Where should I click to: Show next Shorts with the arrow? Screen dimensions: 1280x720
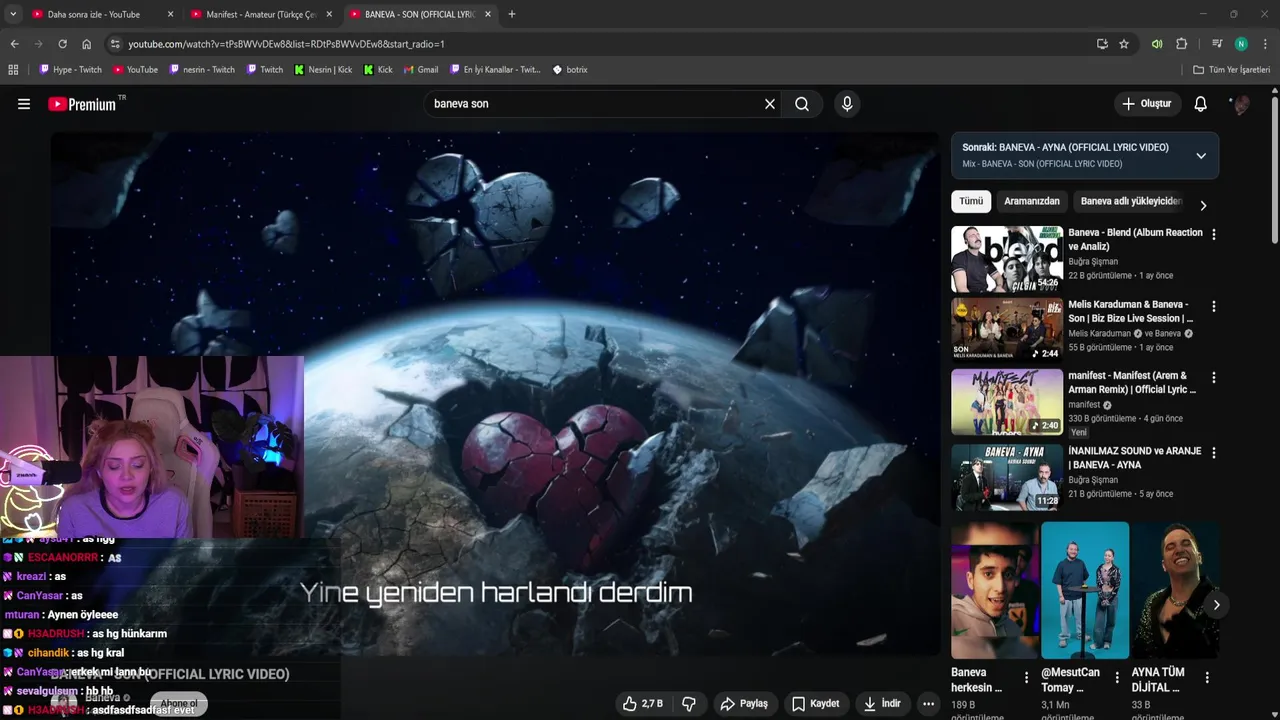(1216, 604)
